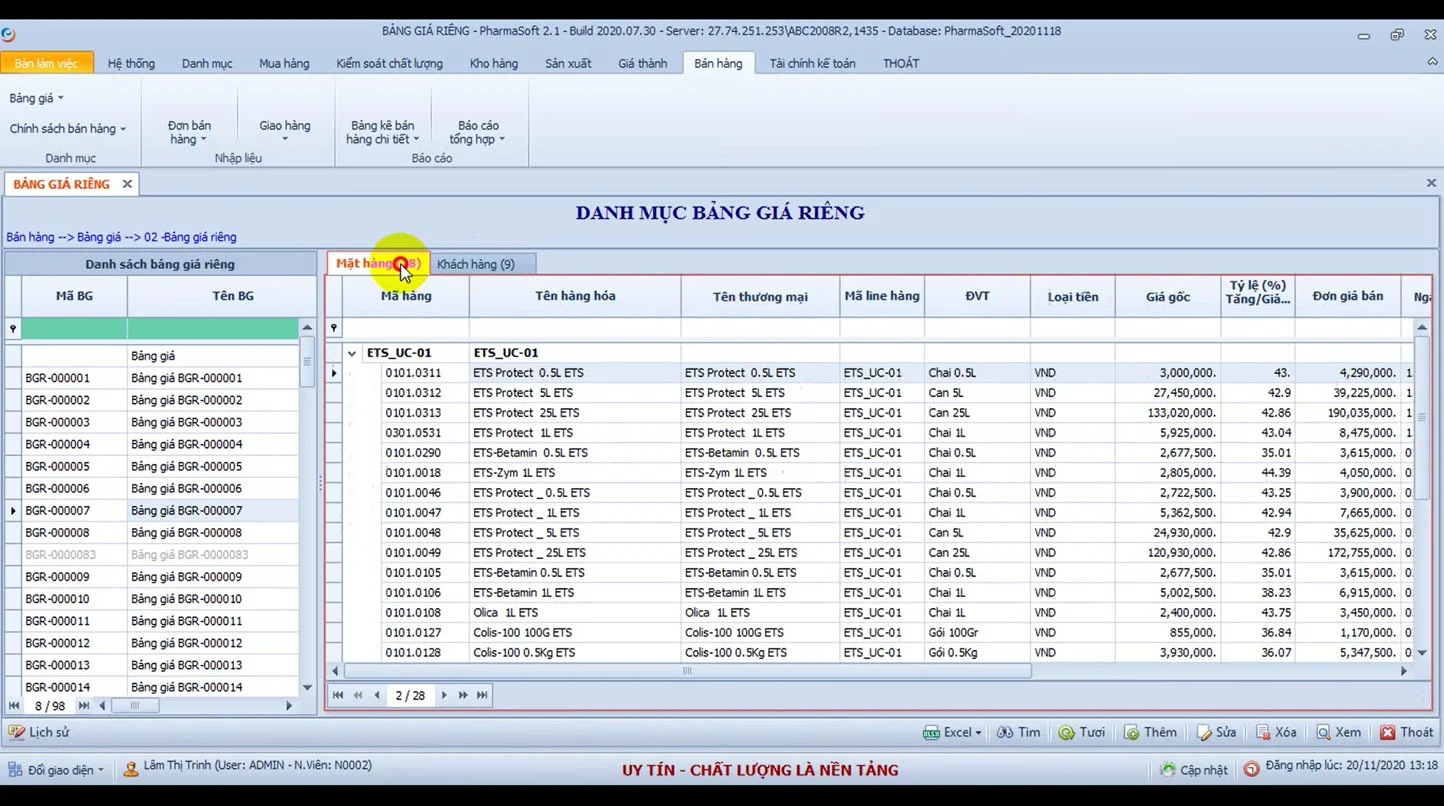Open the Kho hàng ribbon tab
Image resolution: width=1444 pixels, height=806 pixels.
494,63
